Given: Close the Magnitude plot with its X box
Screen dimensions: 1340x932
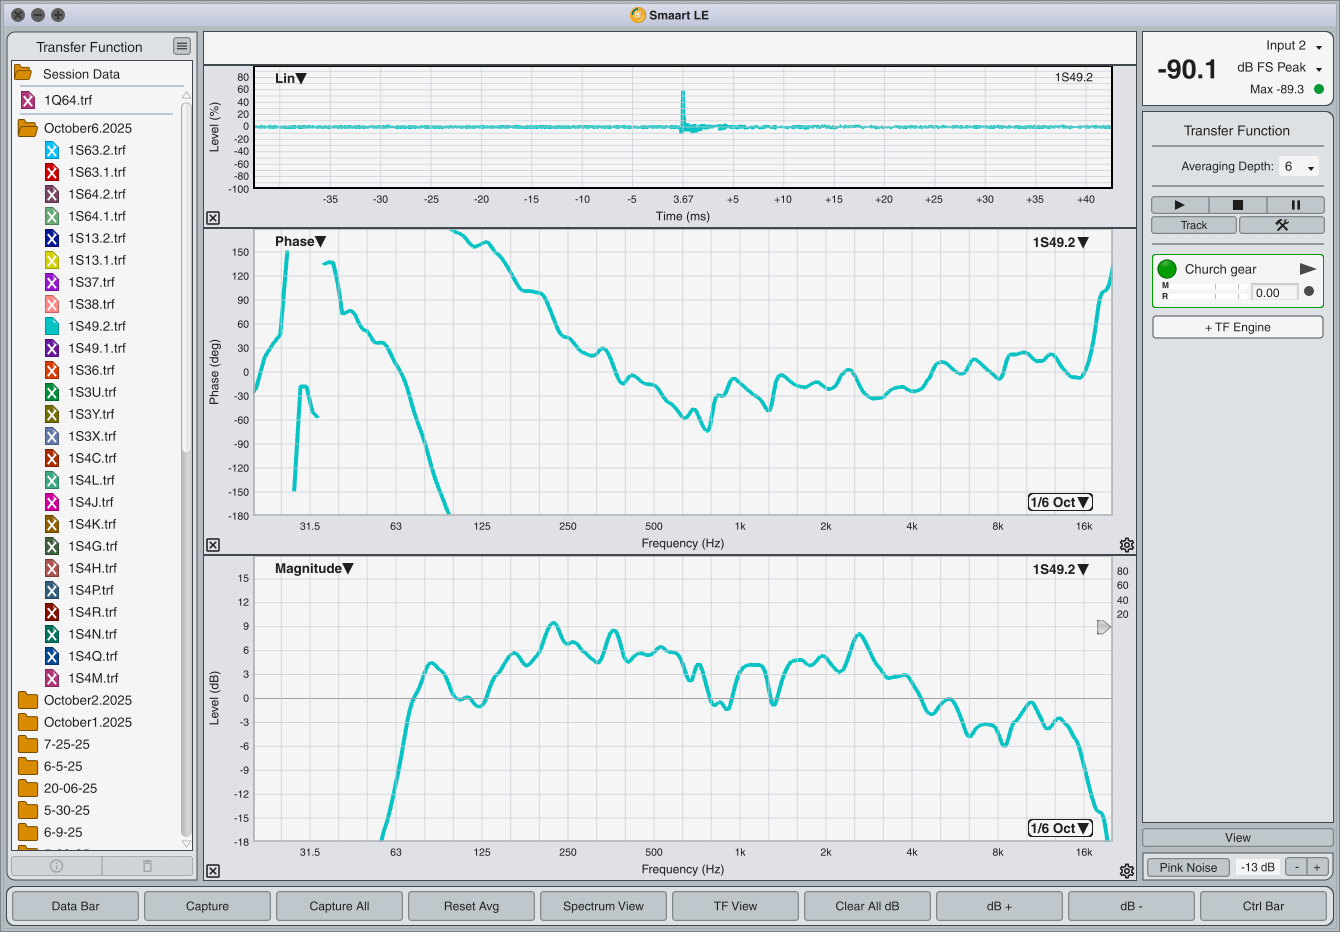Looking at the screenshot, I should [x=213, y=871].
